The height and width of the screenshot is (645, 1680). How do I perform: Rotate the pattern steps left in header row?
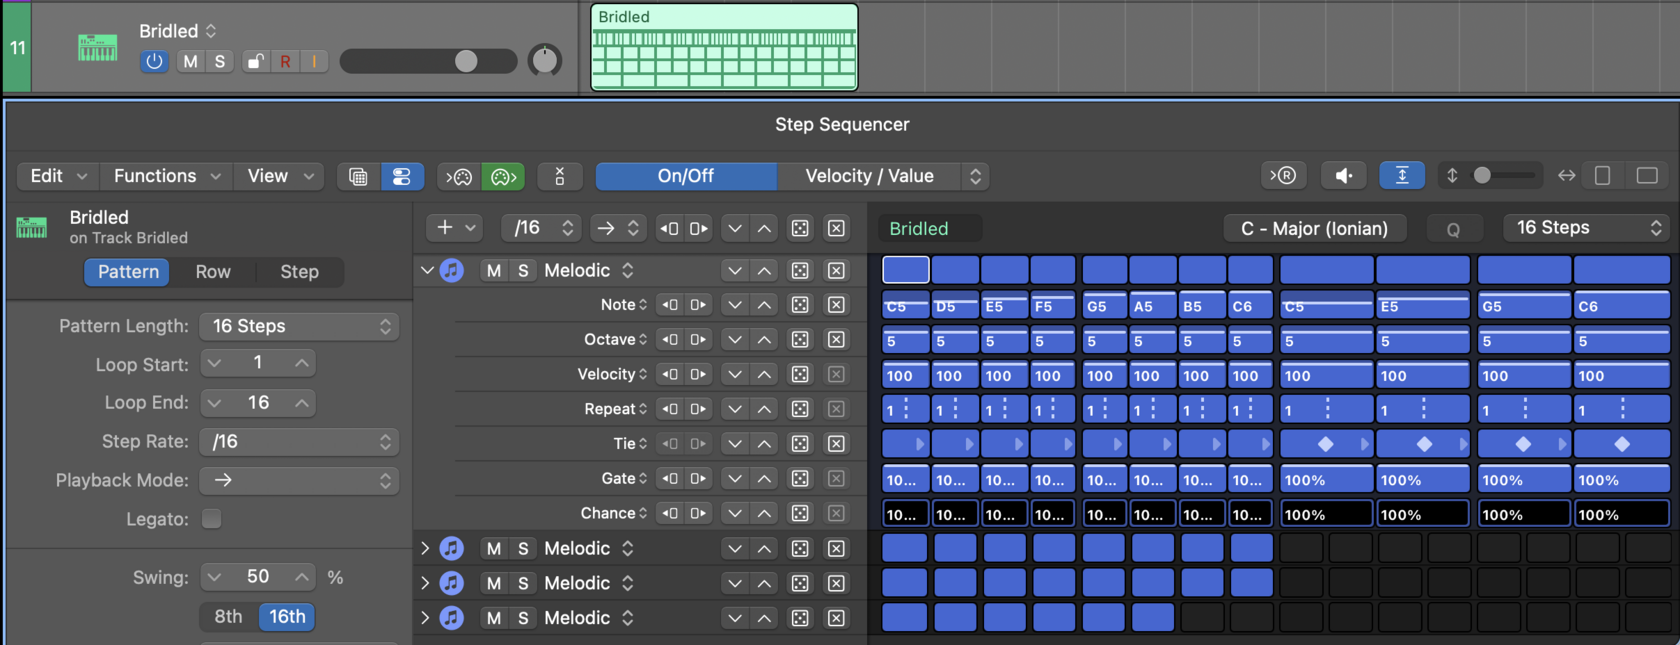(669, 228)
